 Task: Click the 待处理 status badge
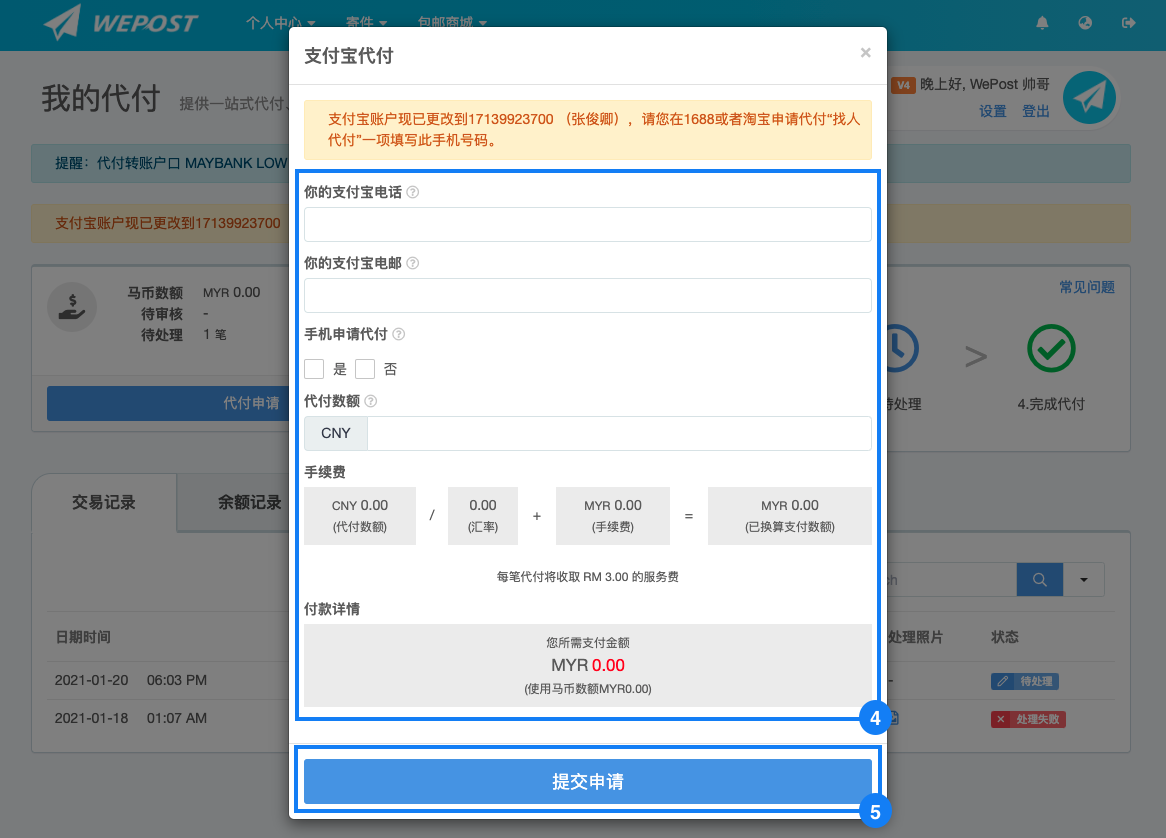(1025, 681)
